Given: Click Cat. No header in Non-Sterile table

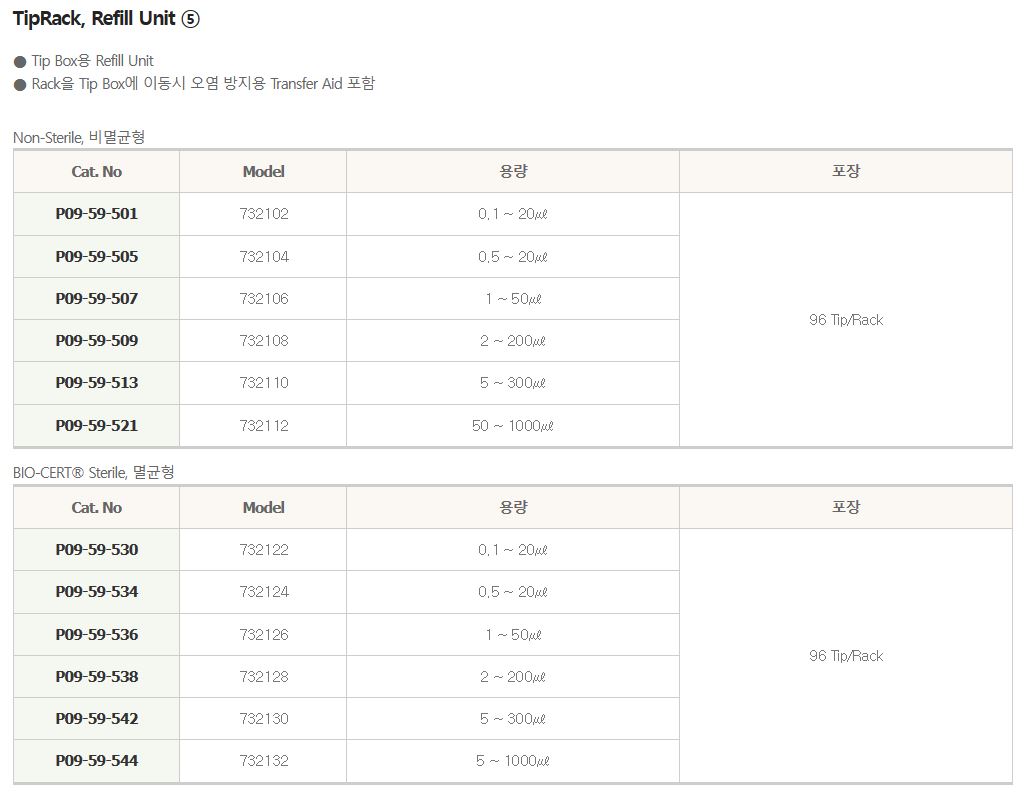Looking at the screenshot, I should click(x=97, y=172).
